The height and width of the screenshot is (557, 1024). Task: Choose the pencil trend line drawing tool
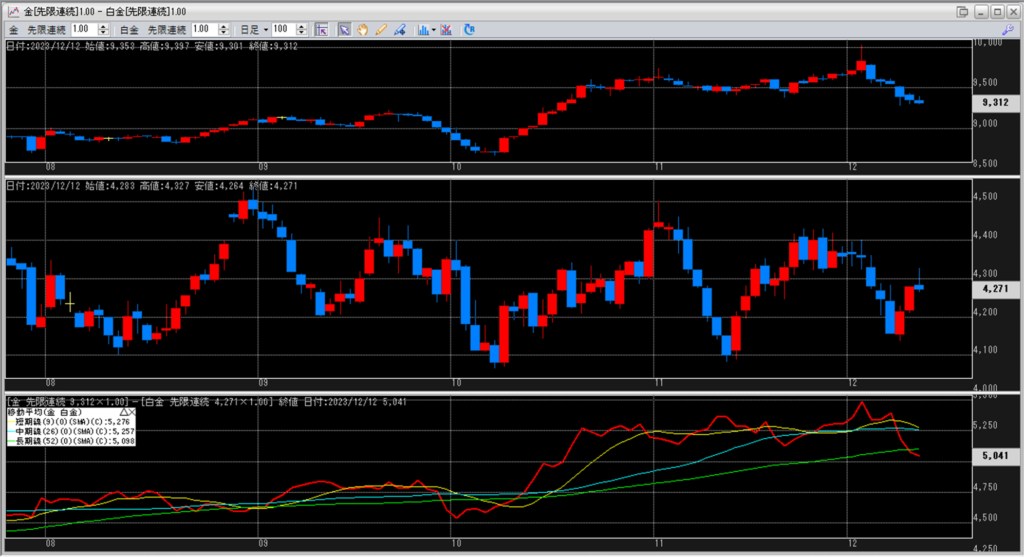(380, 30)
